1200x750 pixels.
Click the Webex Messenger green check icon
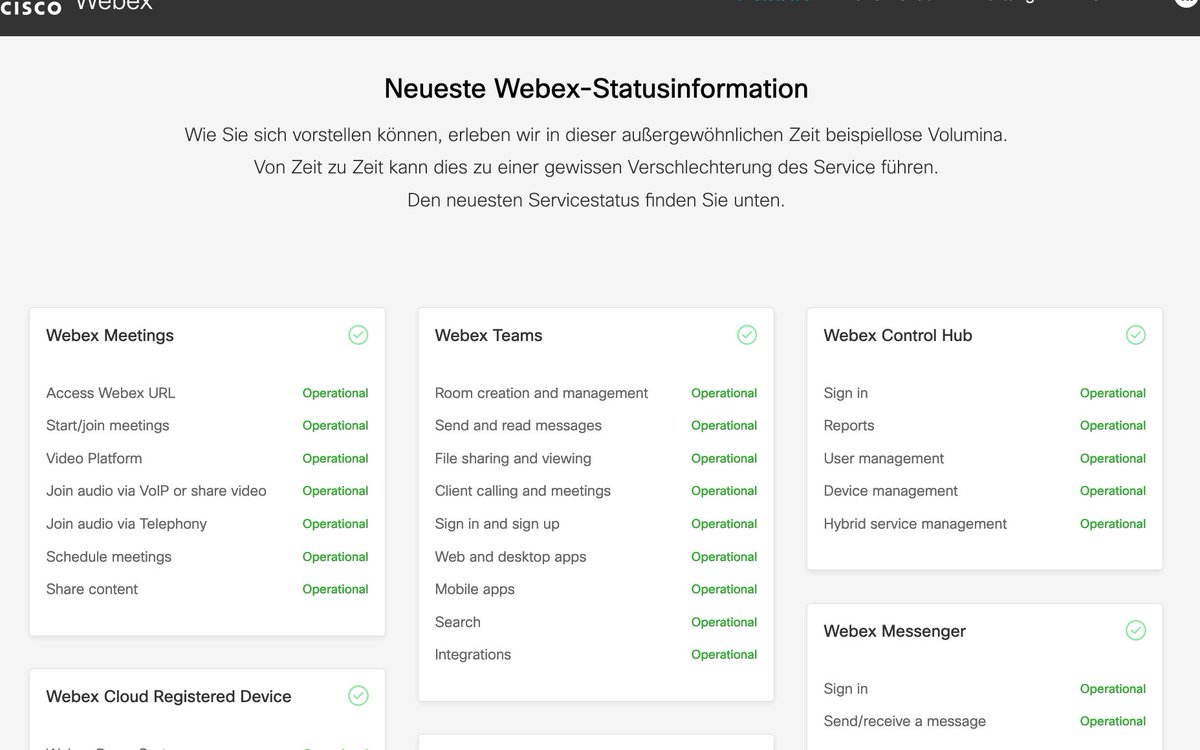(x=1136, y=630)
